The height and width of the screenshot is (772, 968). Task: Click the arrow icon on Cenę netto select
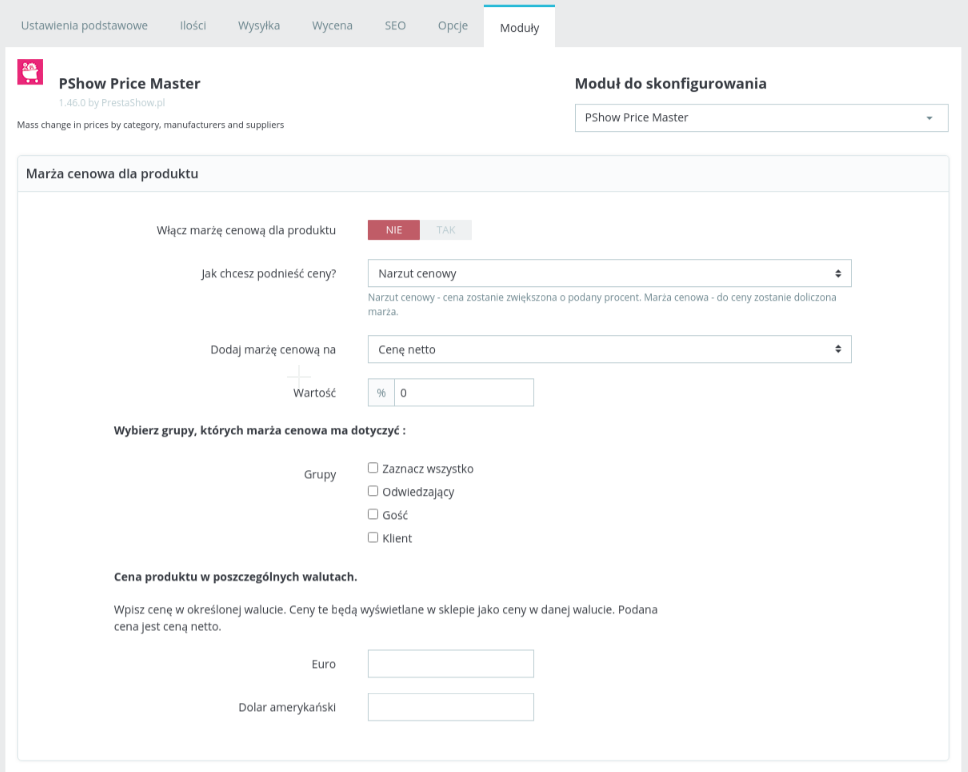coord(838,349)
